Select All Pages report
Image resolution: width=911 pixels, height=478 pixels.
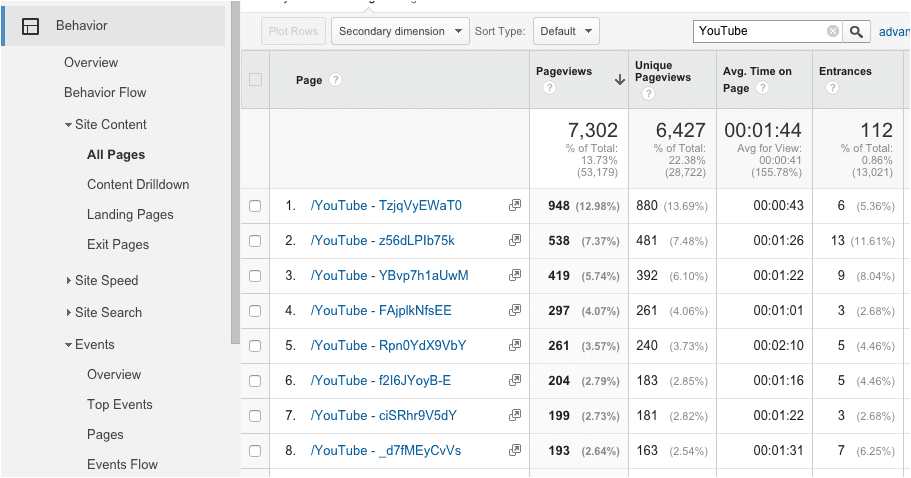(116, 154)
